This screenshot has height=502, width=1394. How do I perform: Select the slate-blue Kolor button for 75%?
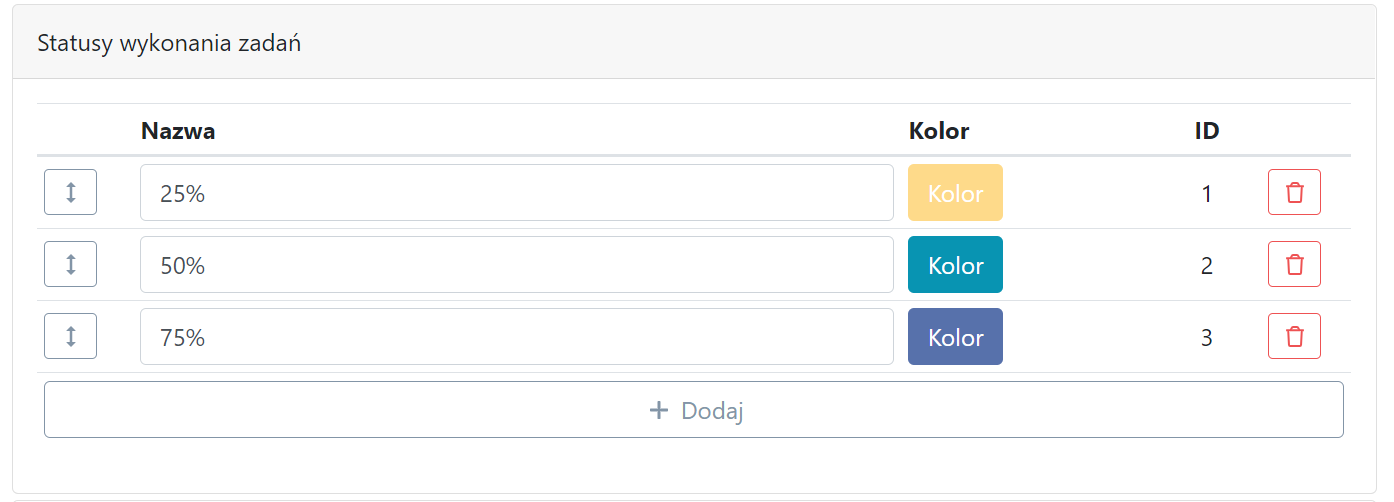(955, 337)
